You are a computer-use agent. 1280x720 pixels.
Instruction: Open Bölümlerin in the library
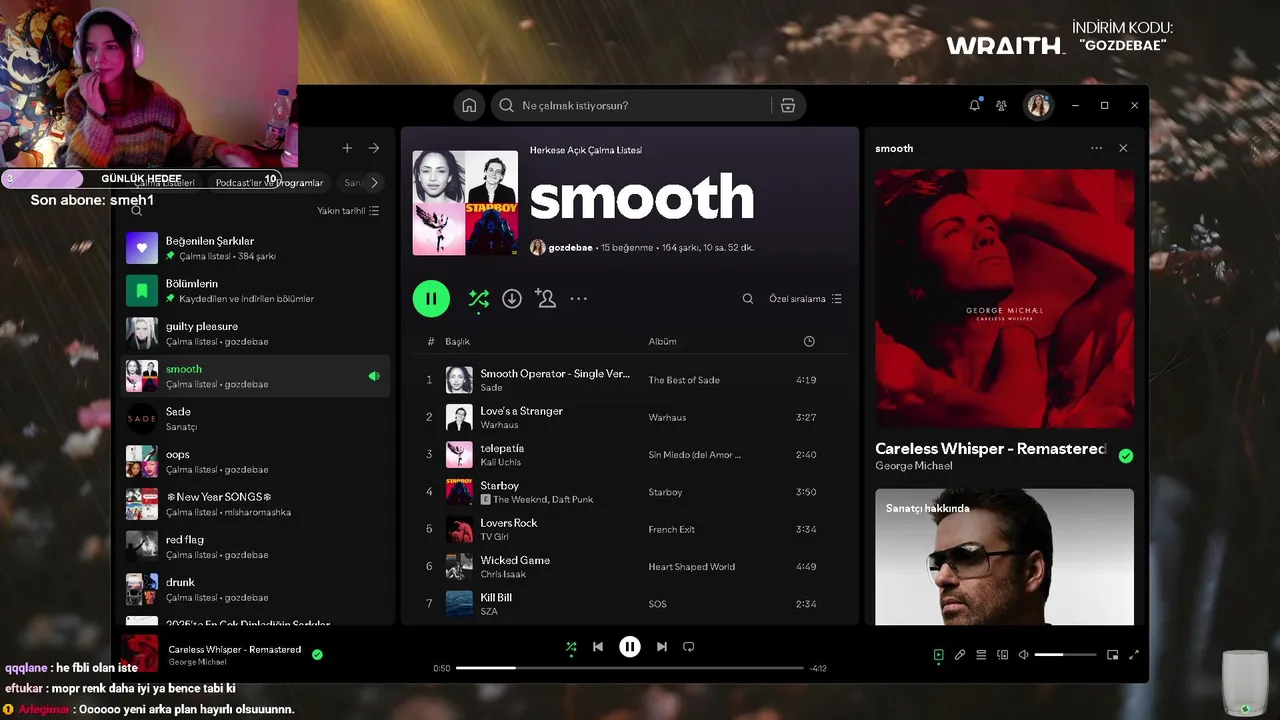[x=255, y=291]
